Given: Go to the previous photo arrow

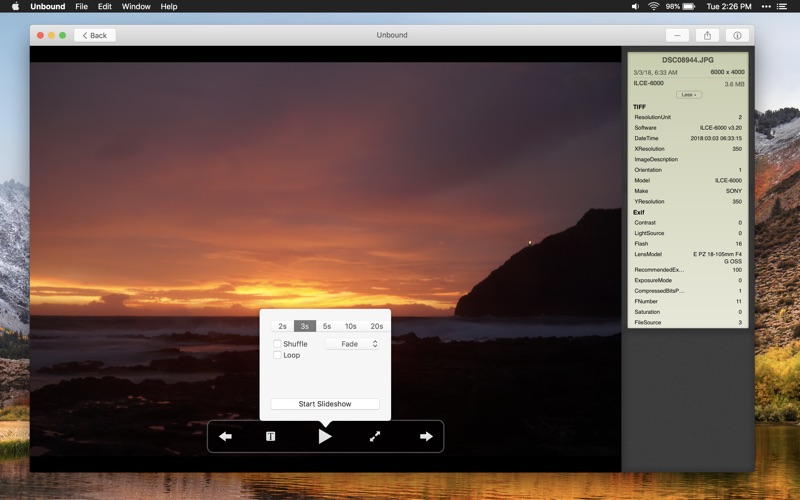Looking at the screenshot, I should [225, 436].
